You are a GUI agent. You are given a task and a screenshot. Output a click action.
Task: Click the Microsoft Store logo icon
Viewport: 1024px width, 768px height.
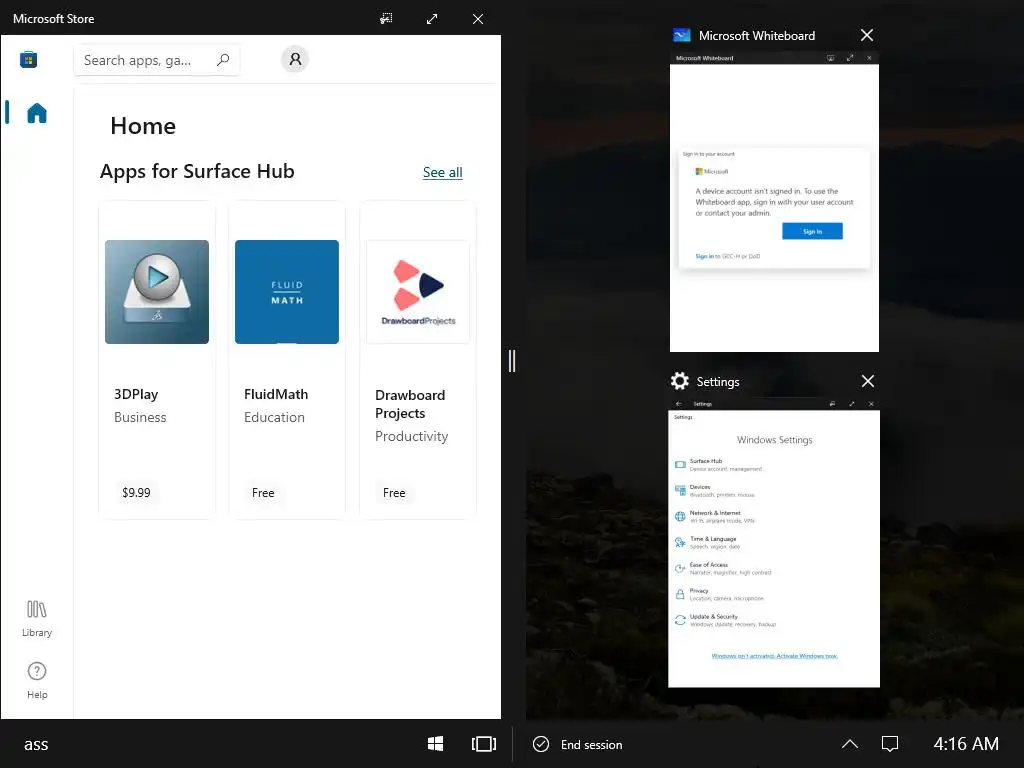click(x=28, y=59)
